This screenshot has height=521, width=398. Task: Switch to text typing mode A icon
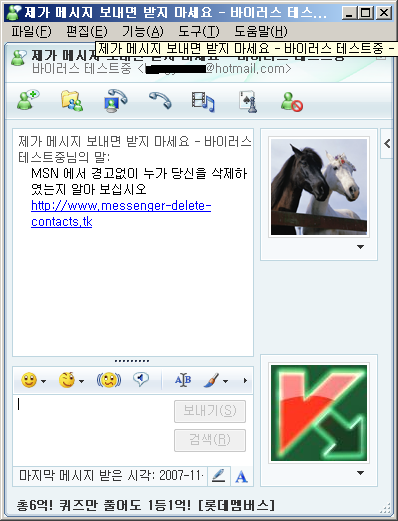(242, 476)
